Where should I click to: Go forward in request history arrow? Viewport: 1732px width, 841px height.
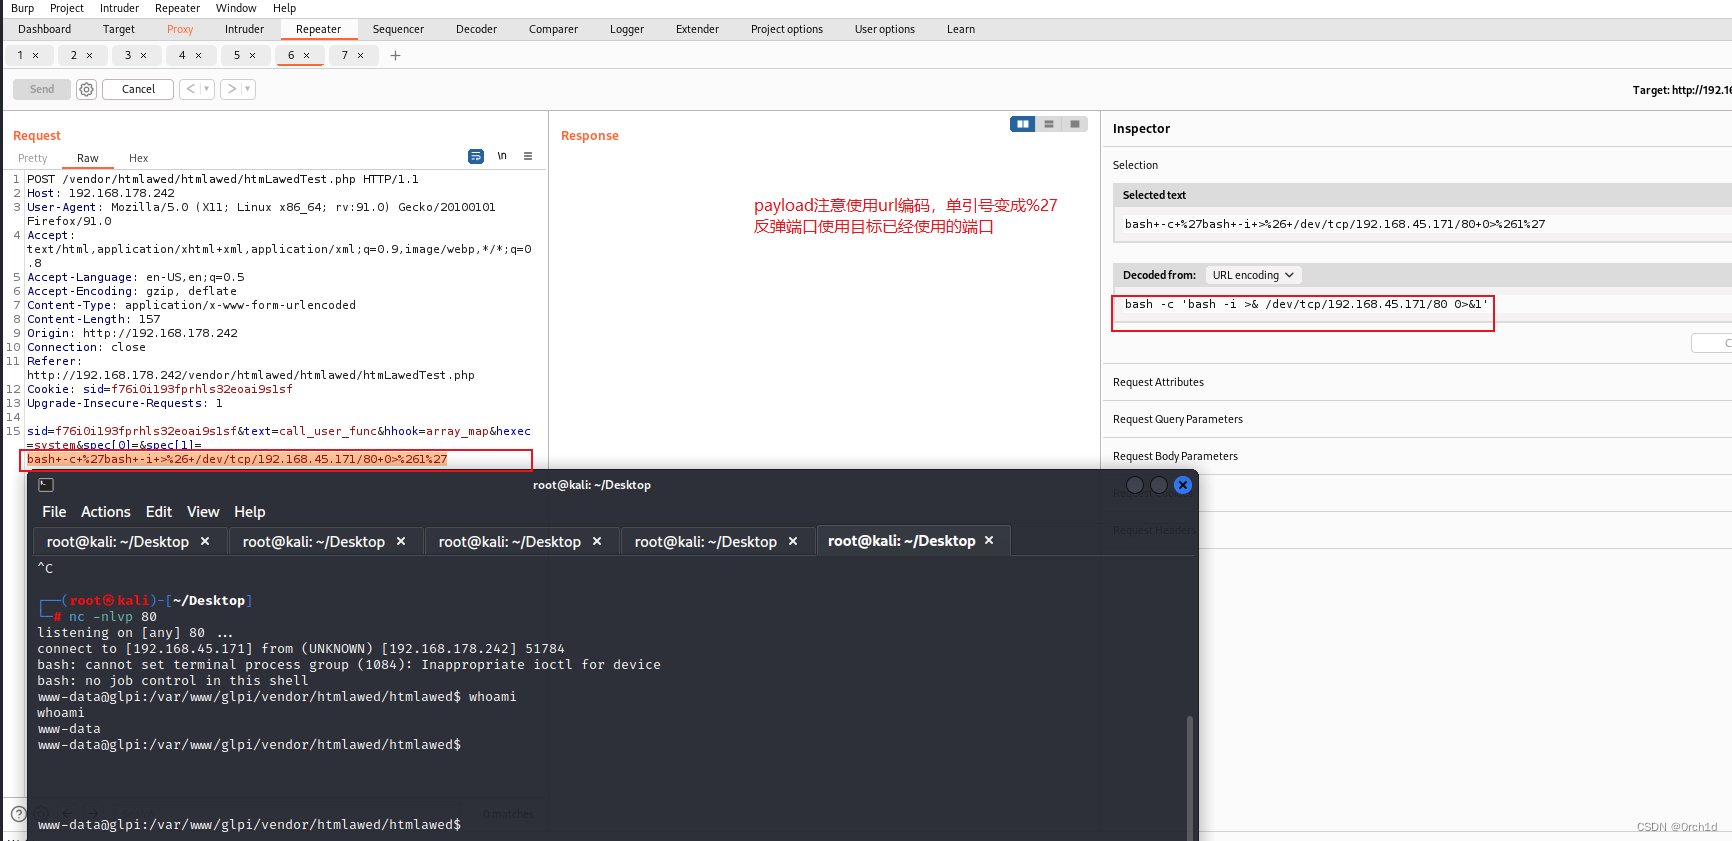point(232,89)
